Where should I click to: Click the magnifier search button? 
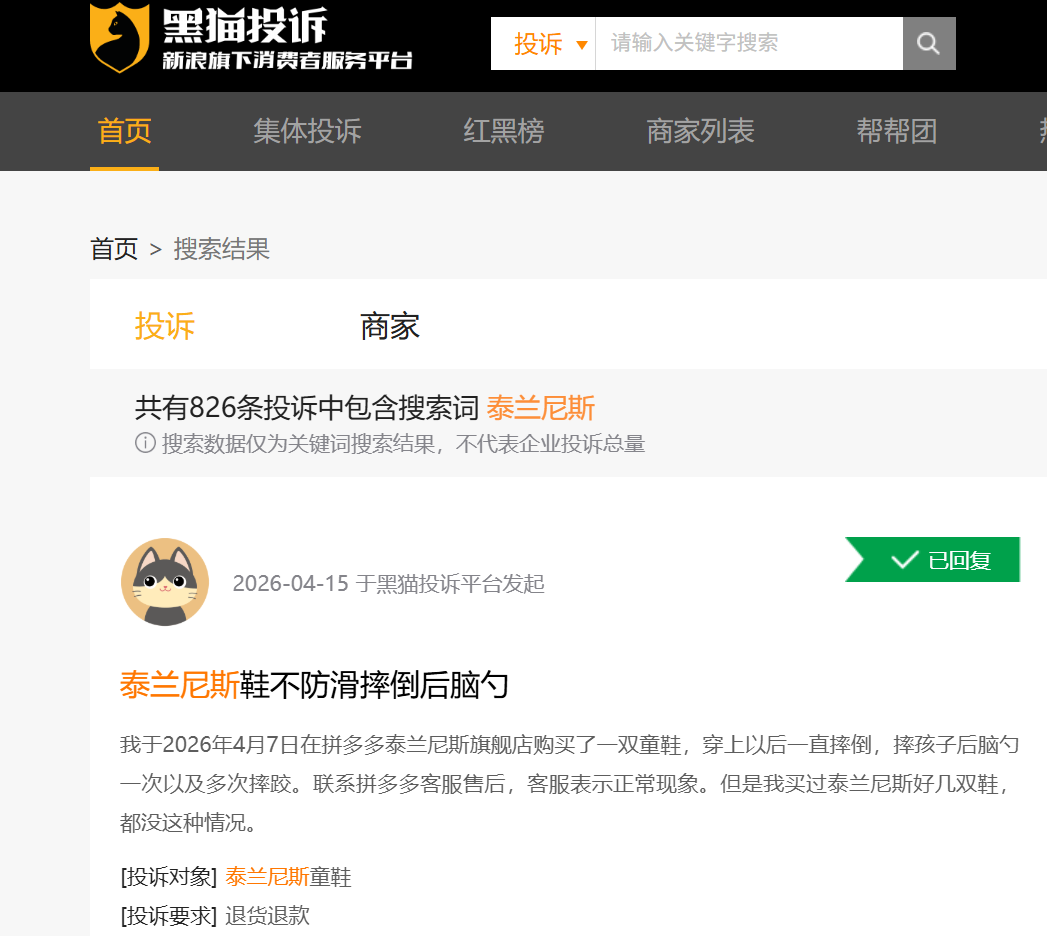(x=929, y=43)
